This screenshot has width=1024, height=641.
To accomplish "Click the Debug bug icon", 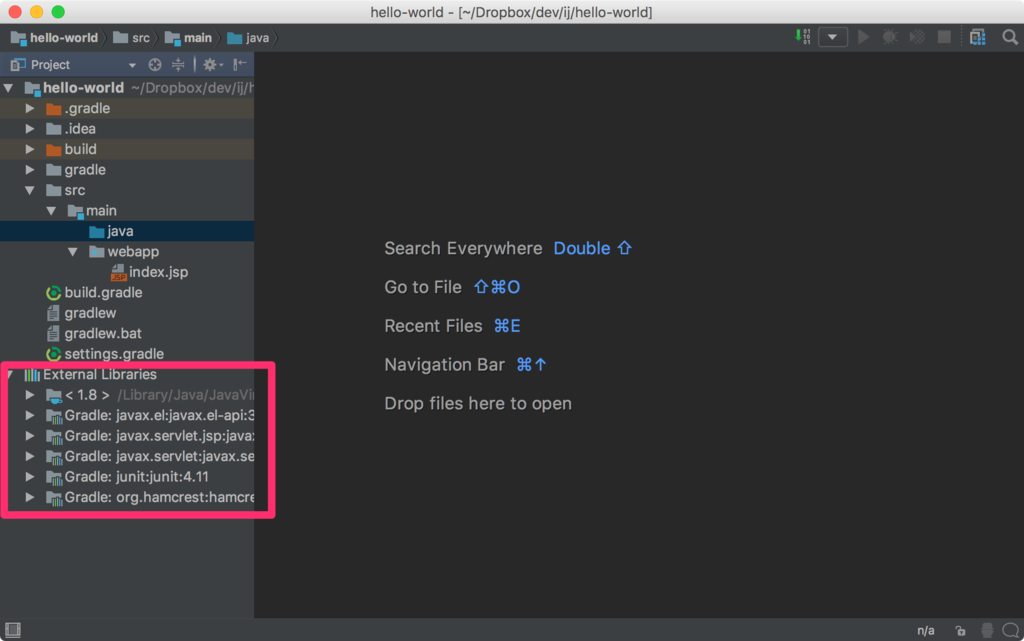I will tap(889, 37).
